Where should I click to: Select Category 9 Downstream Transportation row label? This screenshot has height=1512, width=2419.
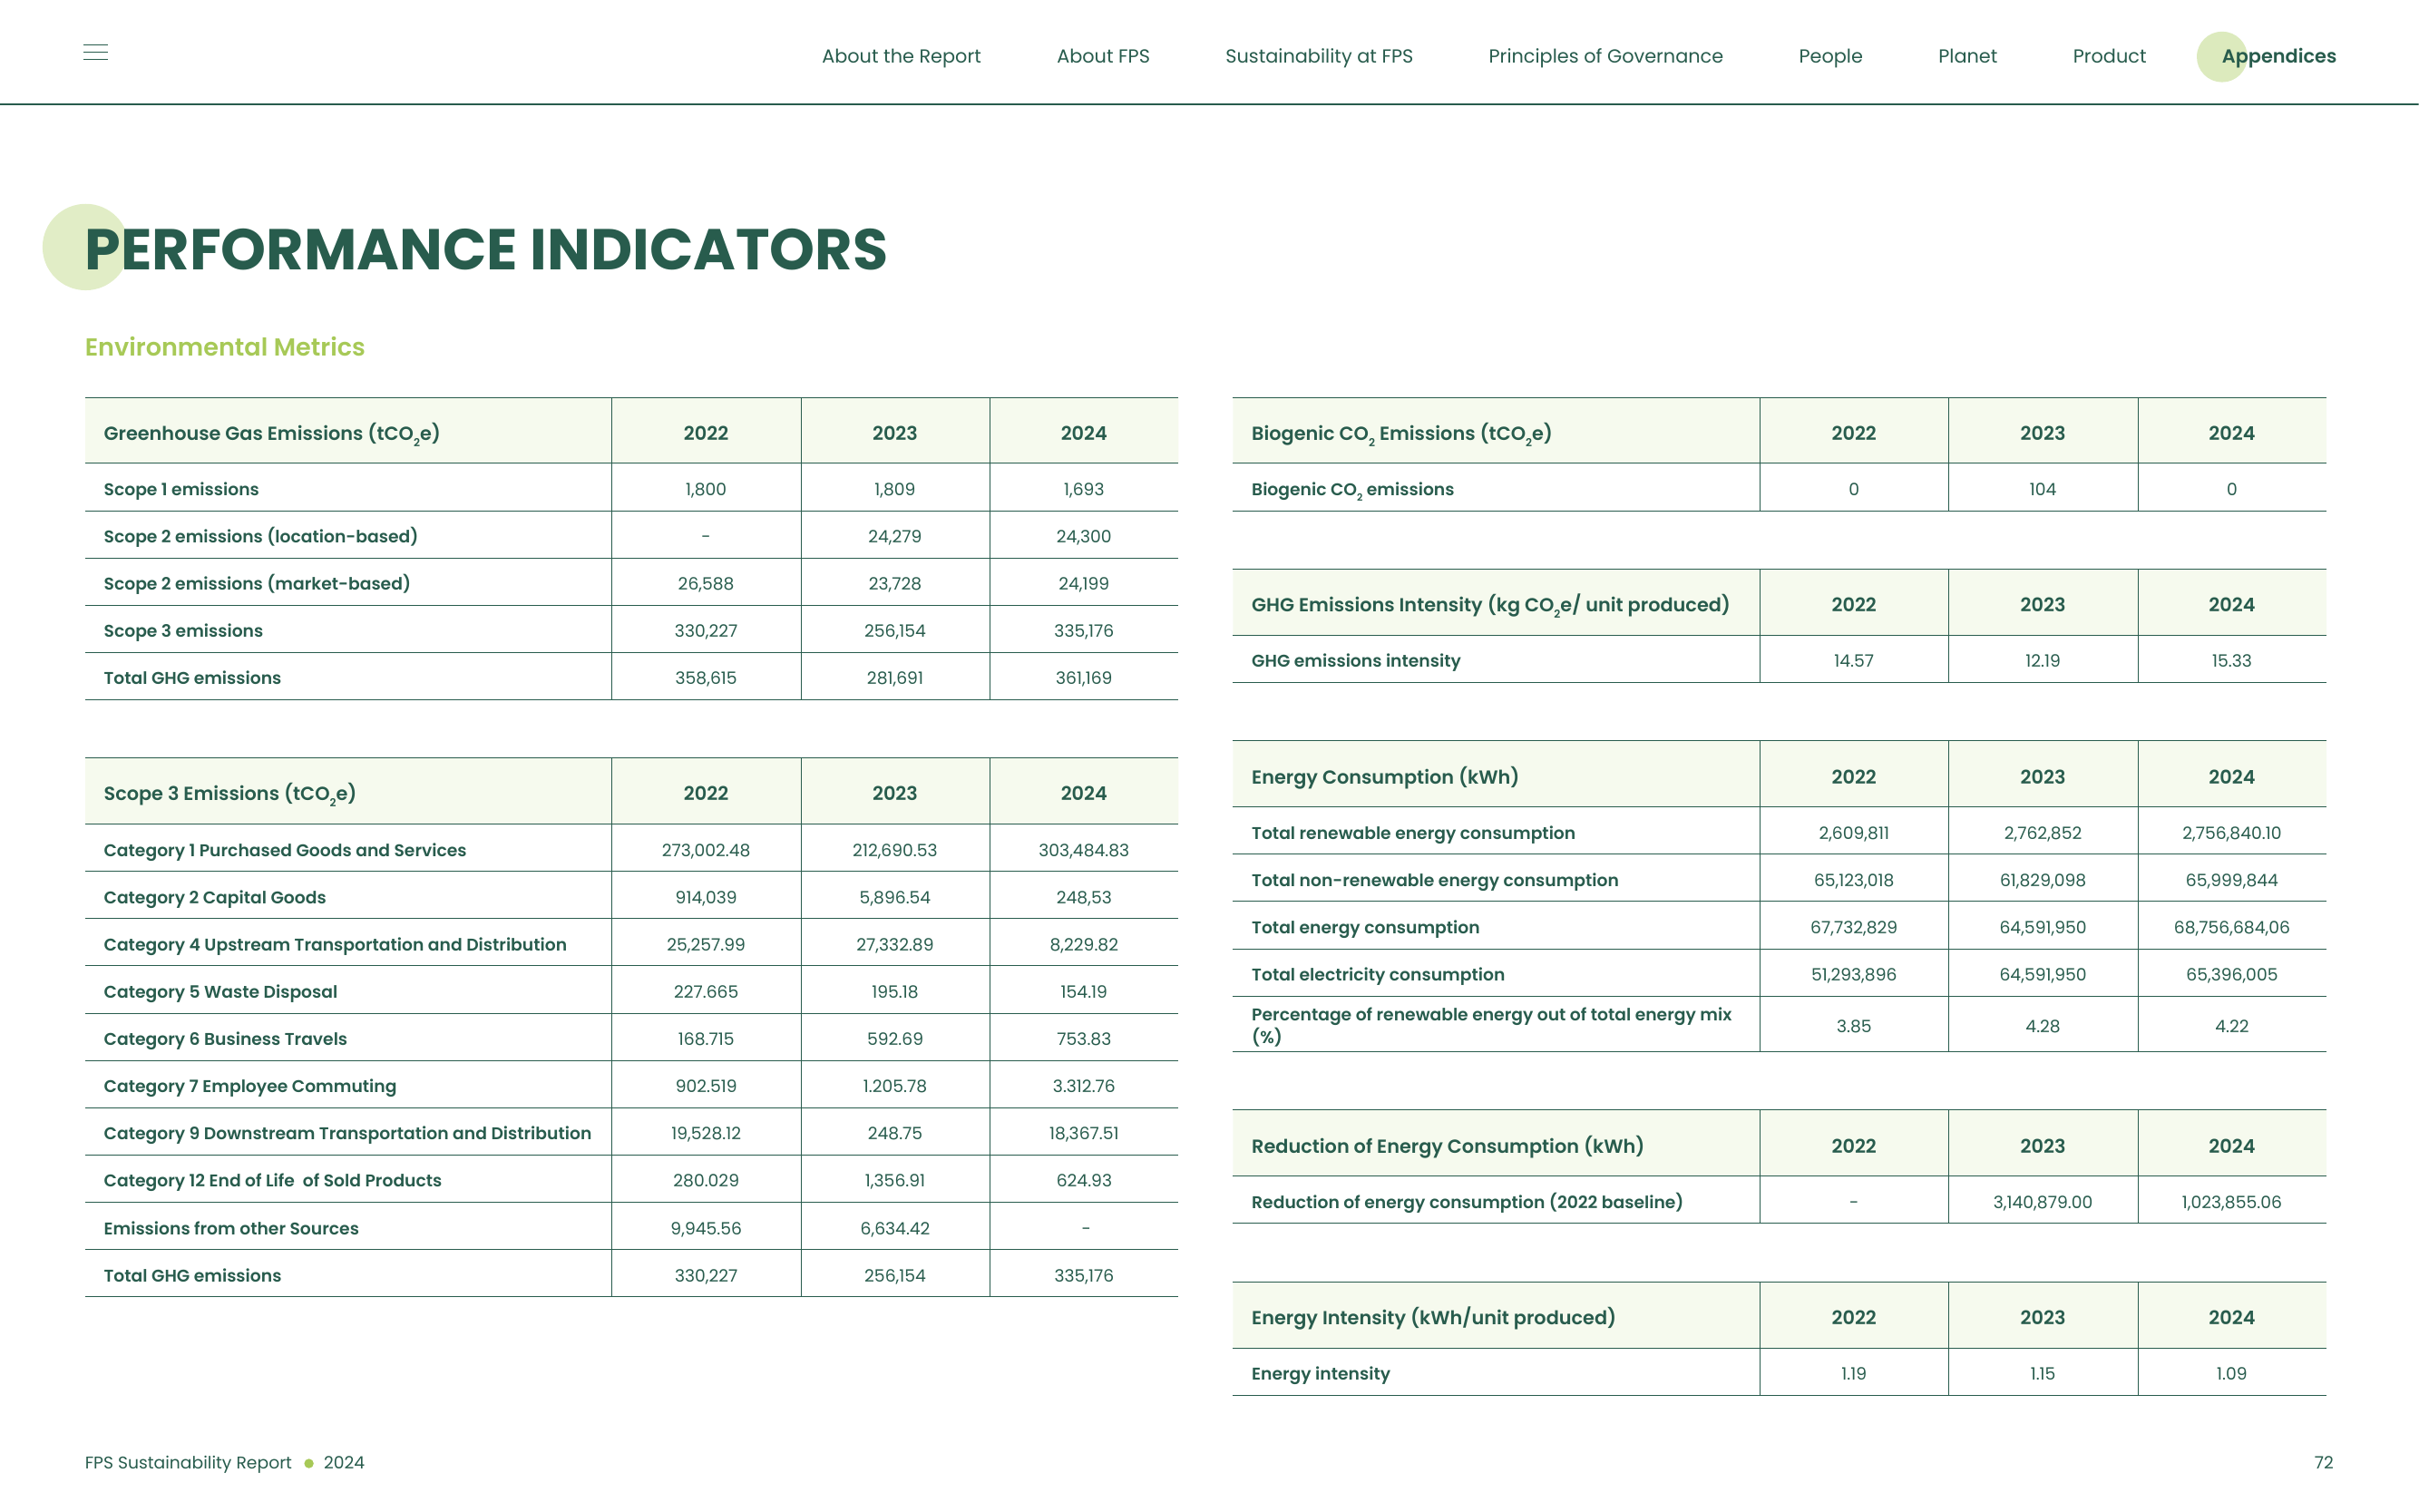point(347,1133)
